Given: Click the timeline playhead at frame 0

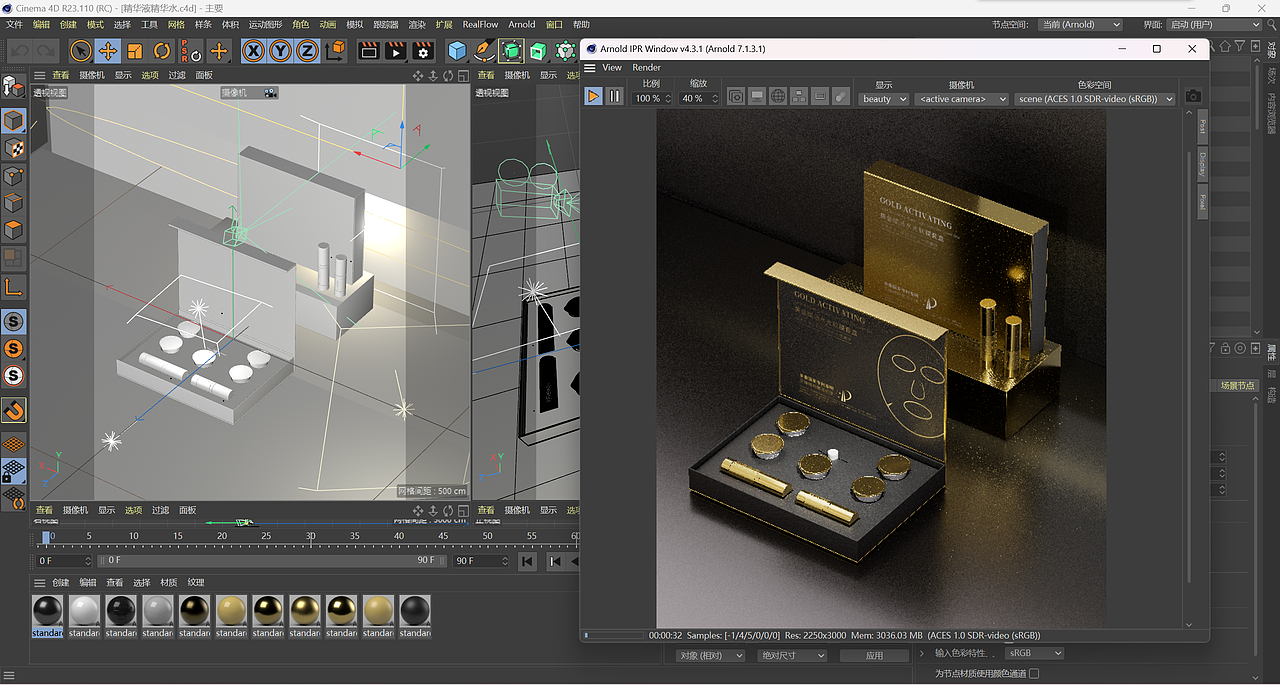Looking at the screenshot, I should [x=45, y=538].
